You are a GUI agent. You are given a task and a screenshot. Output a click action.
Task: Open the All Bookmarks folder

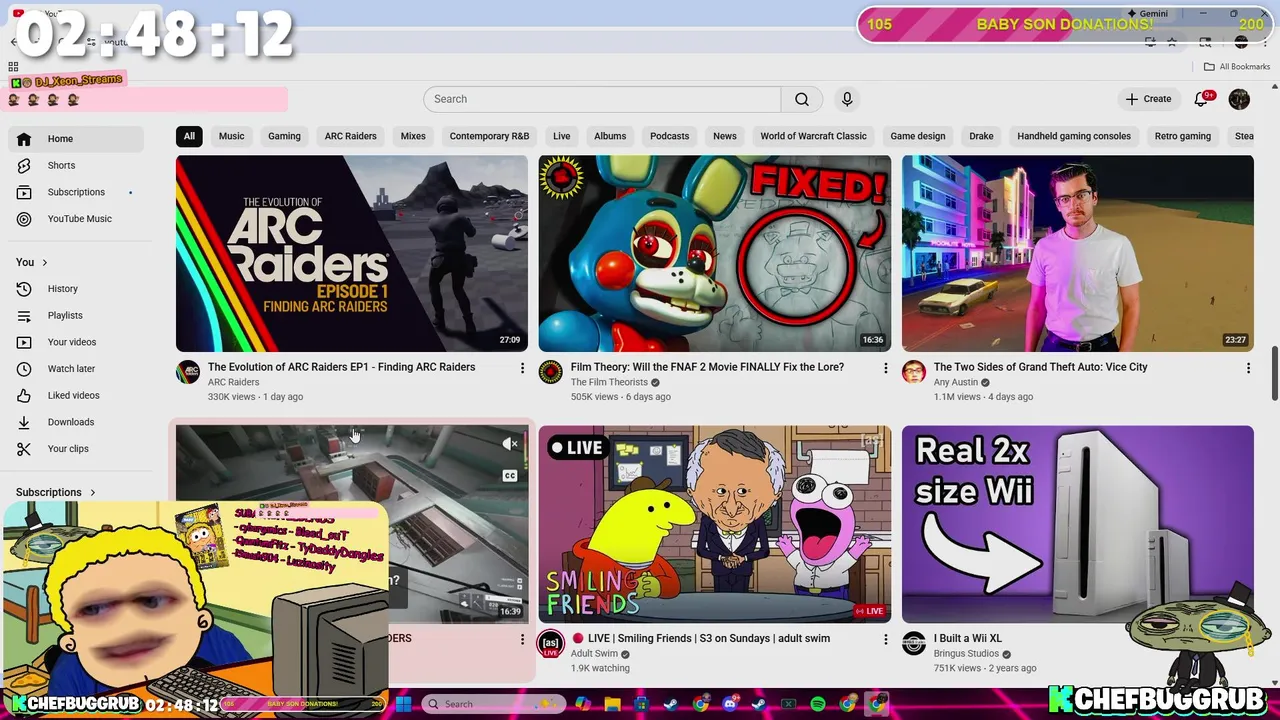pyautogui.click(x=1237, y=67)
